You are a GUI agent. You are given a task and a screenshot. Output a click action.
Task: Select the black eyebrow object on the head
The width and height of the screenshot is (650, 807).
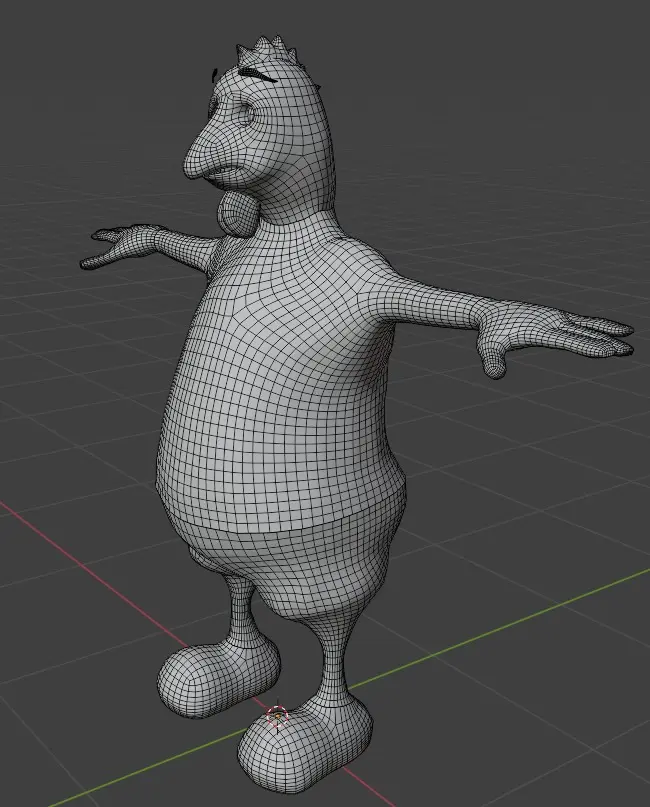pyautogui.click(x=259, y=76)
